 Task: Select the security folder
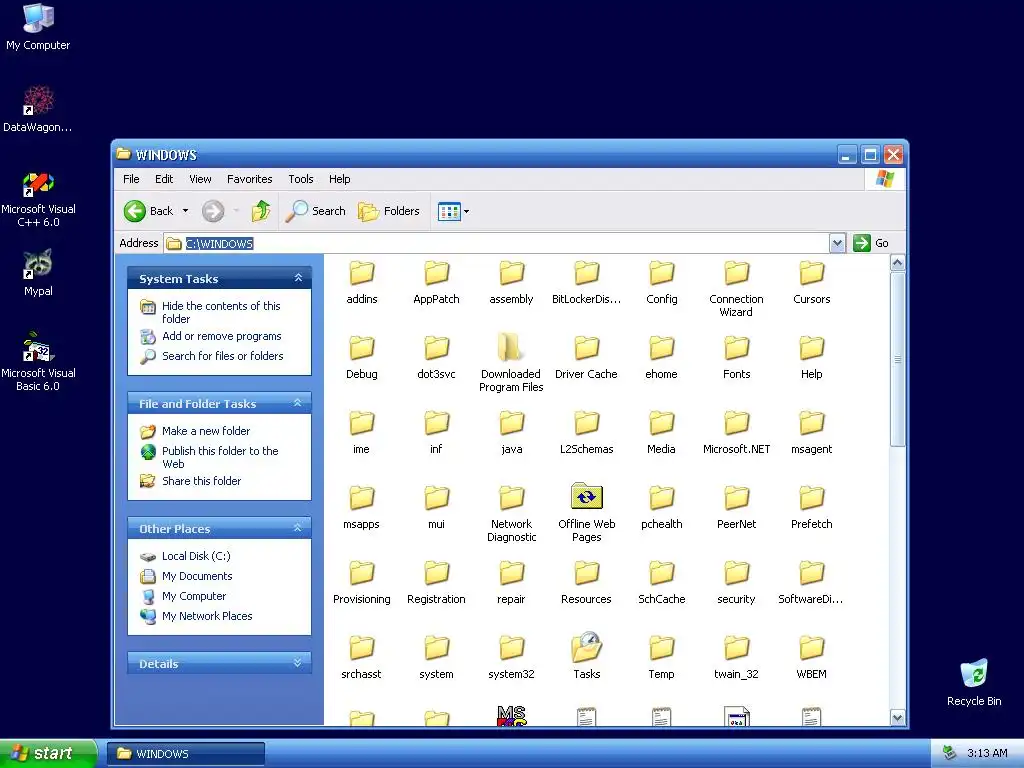click(x=736, y=583)
